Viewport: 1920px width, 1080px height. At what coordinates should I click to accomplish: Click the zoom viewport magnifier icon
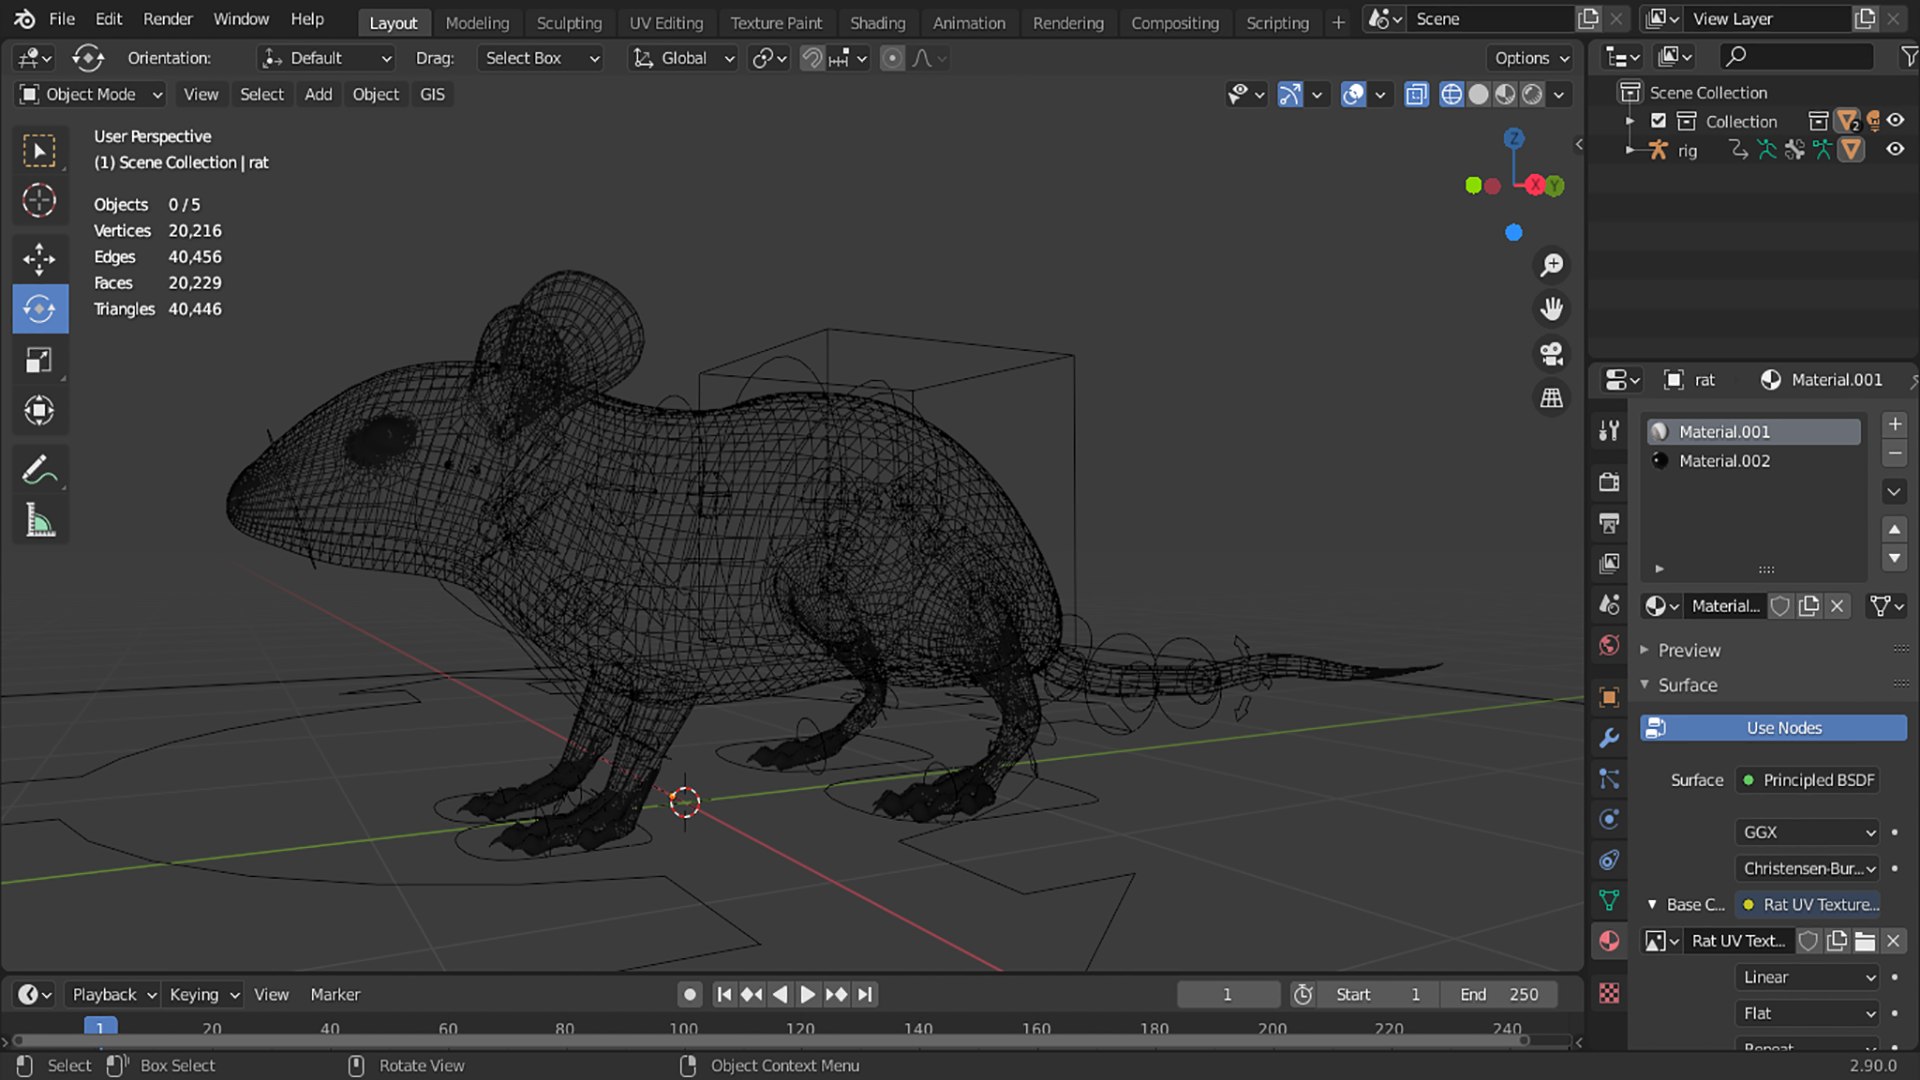point(1551,265)
